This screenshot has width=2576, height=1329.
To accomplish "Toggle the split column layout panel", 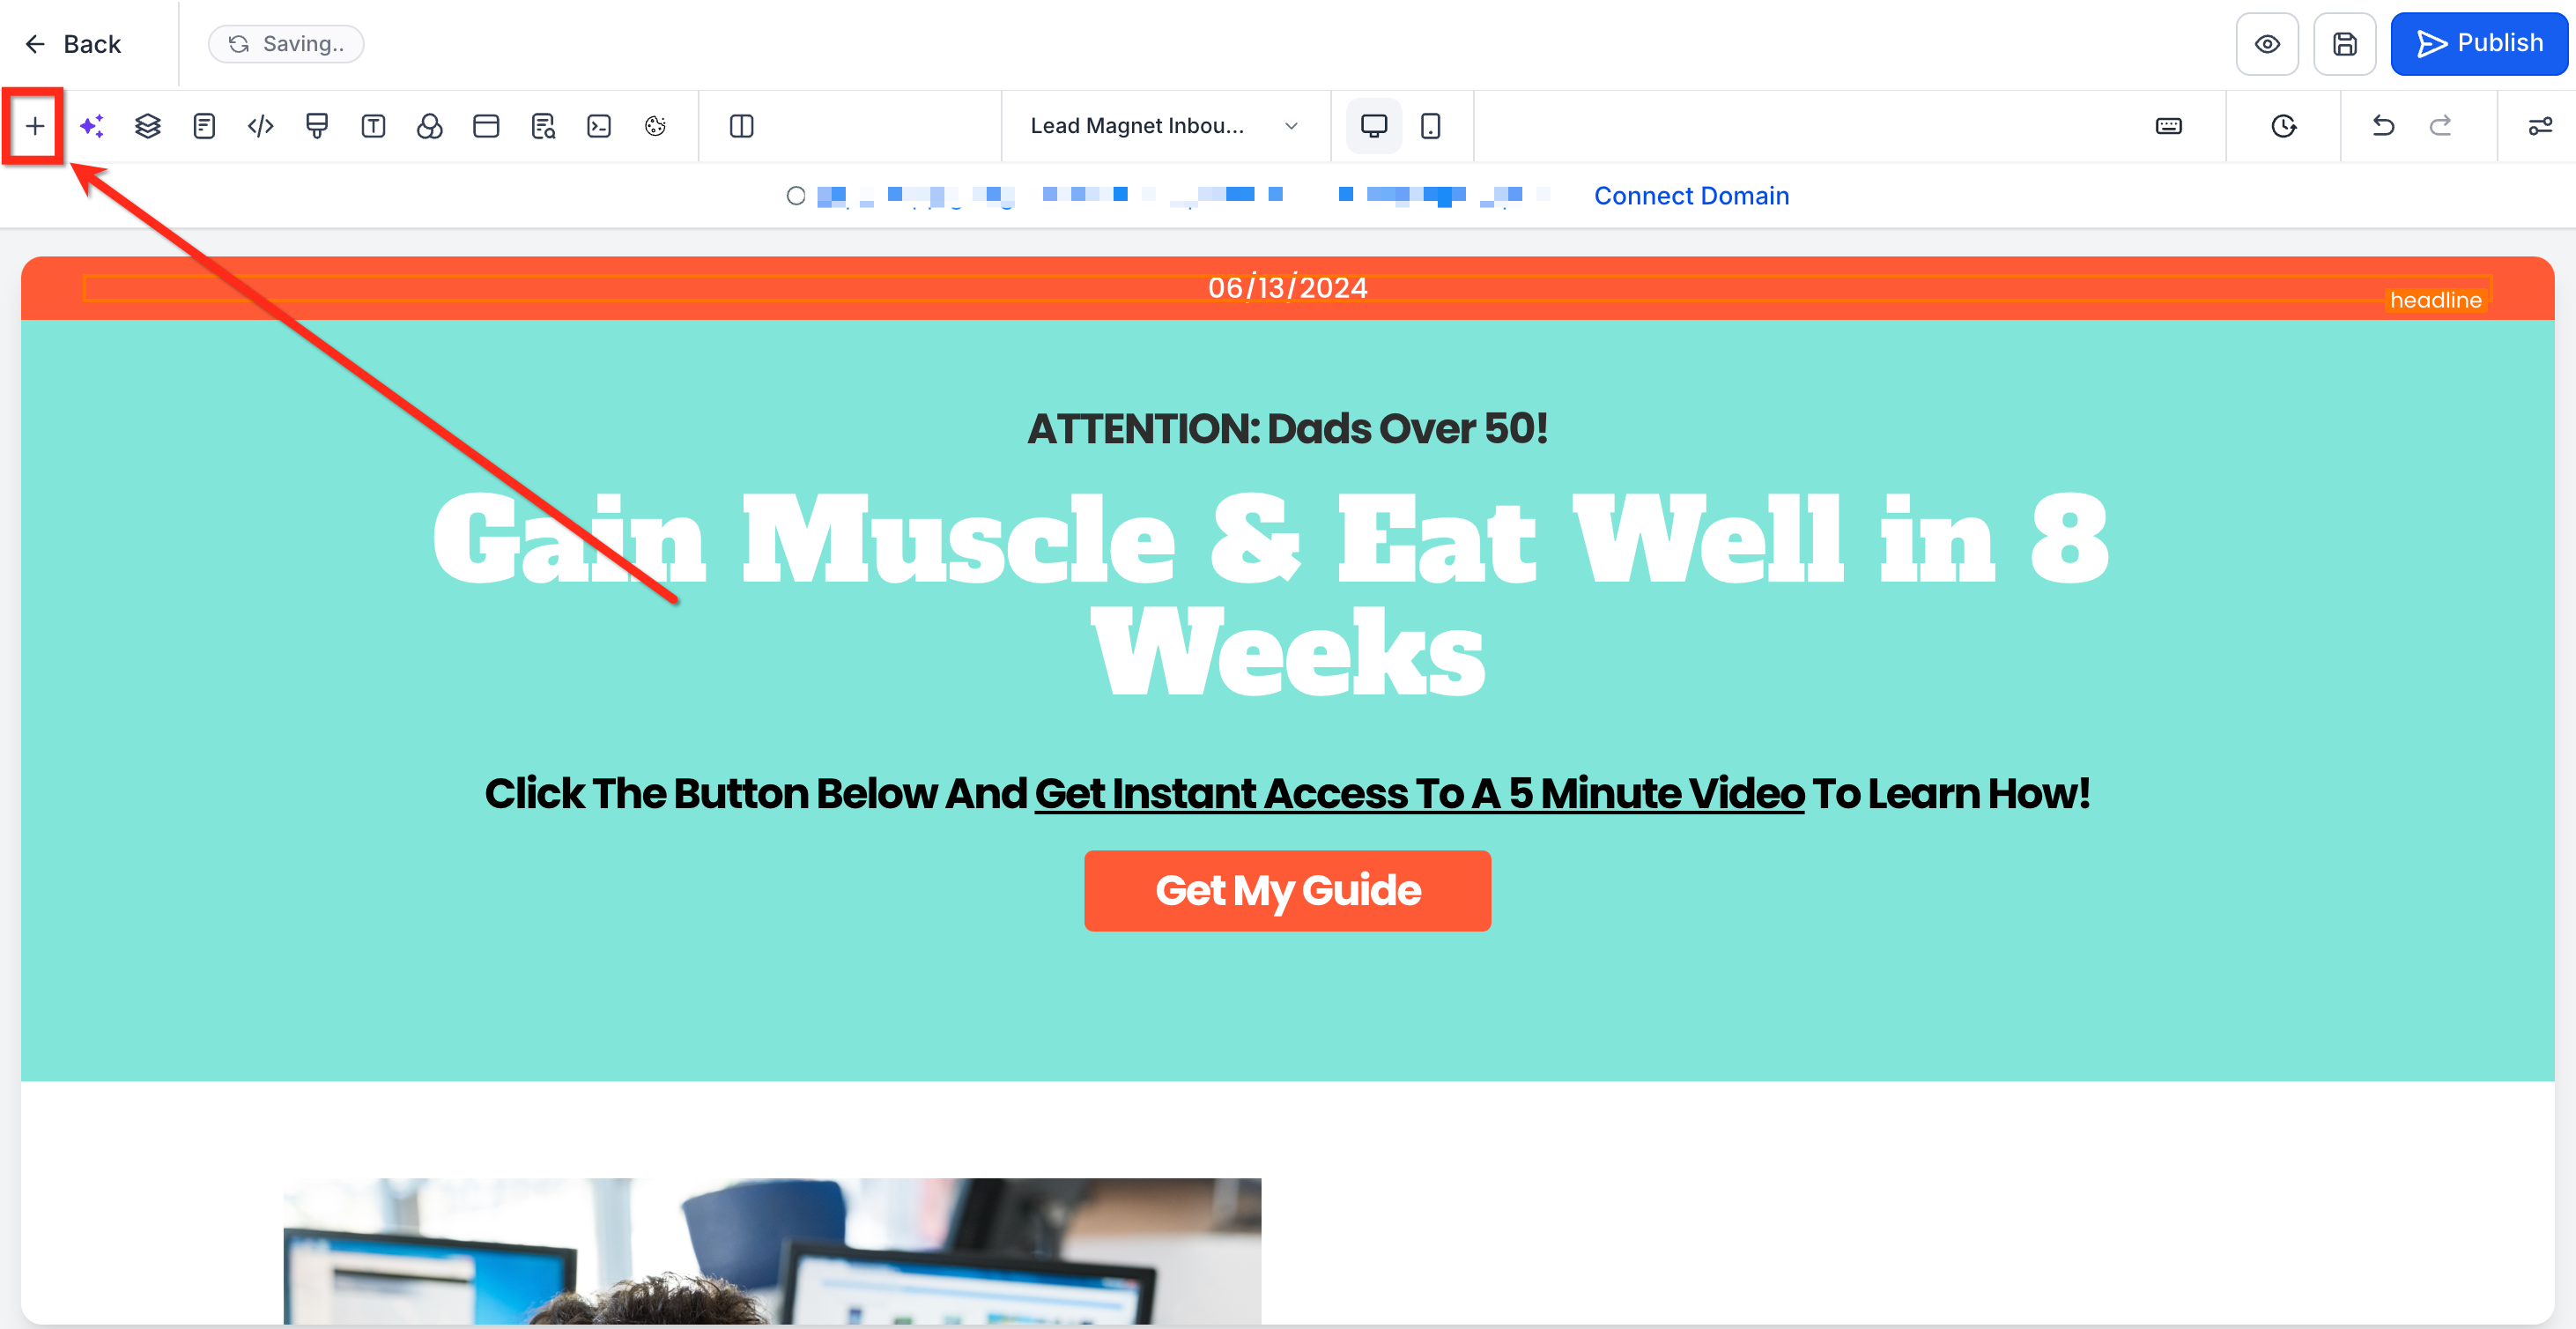I will (741, 126).
